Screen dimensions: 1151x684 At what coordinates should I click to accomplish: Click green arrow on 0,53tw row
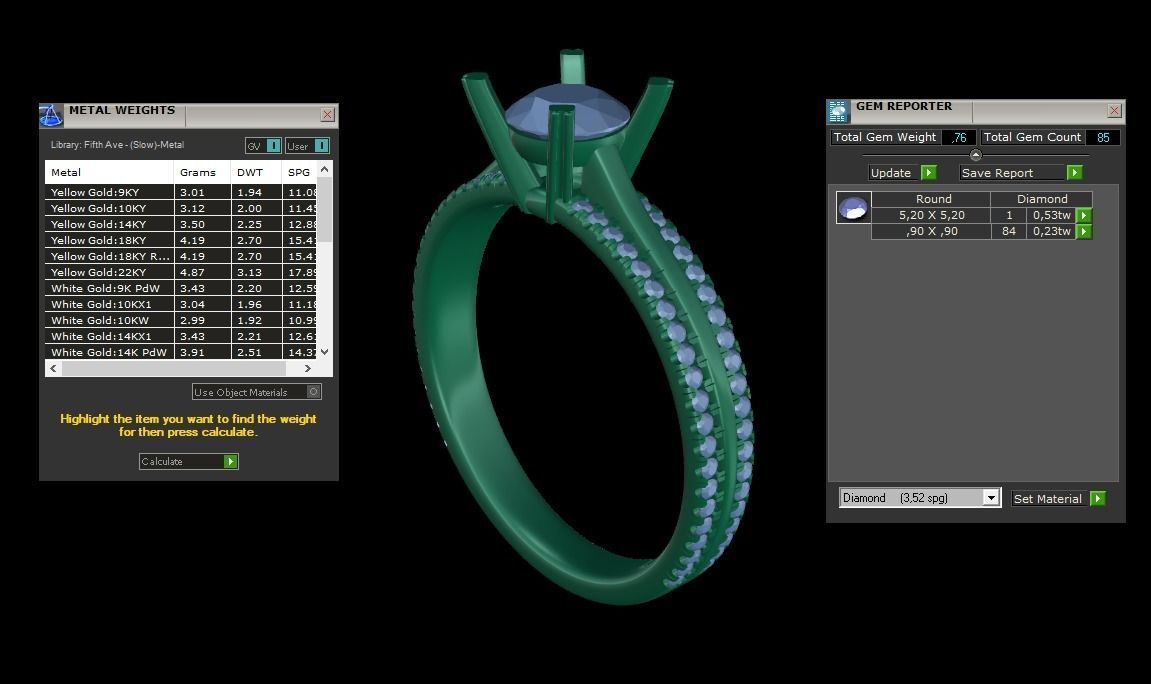[1083, 215]
